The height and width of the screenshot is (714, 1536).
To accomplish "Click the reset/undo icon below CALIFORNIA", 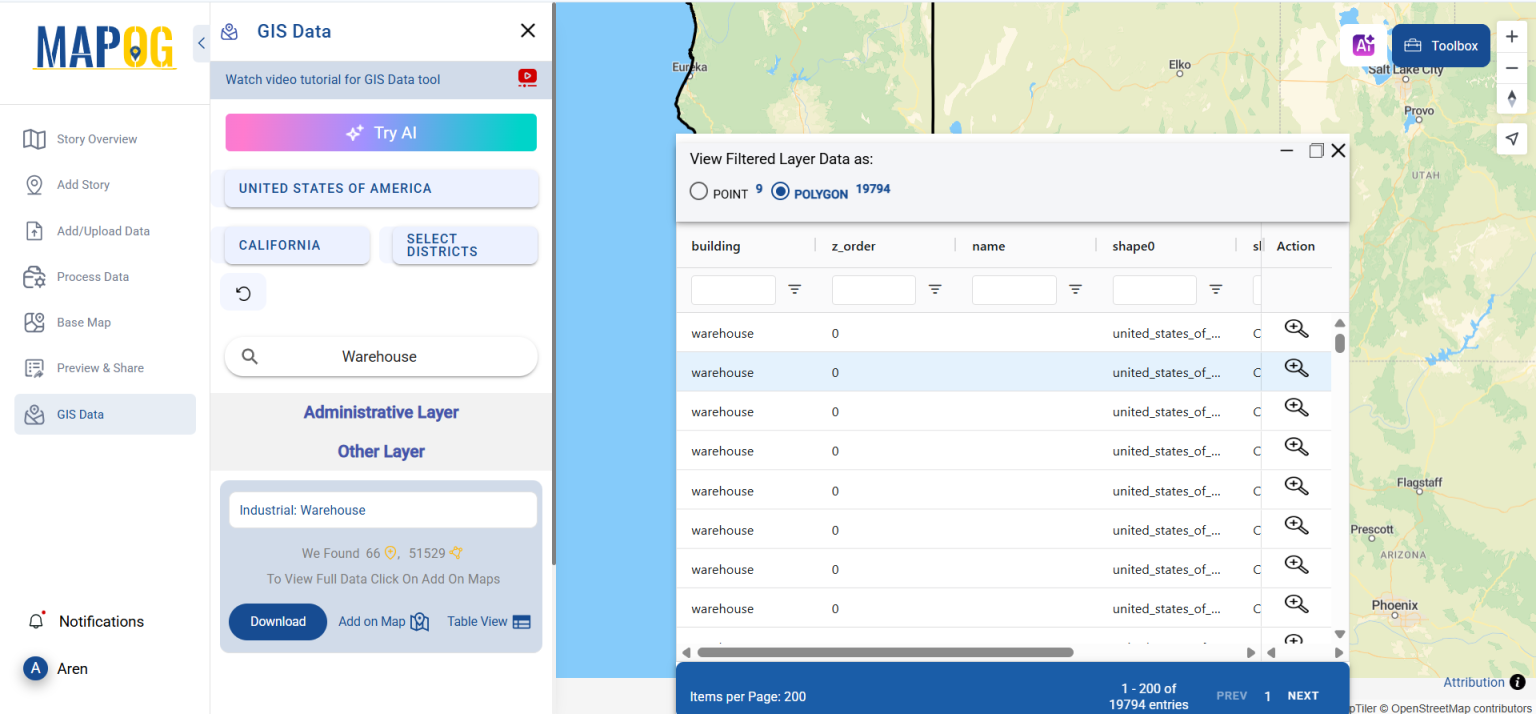I will tap(243, 292).
